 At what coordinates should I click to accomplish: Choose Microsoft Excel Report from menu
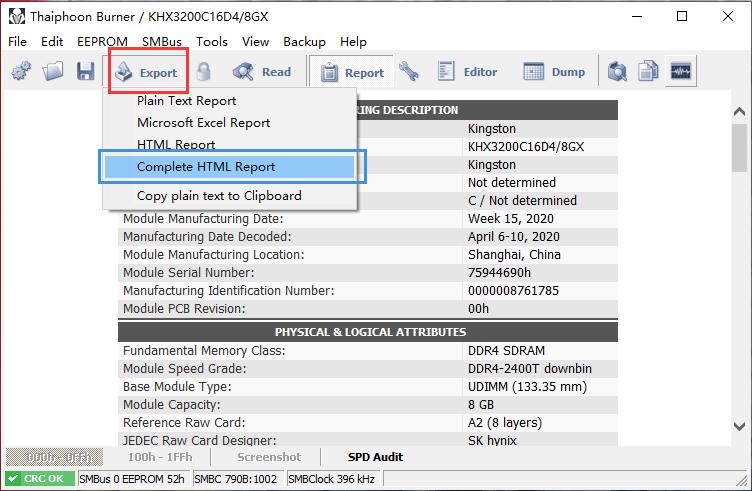(204, 123)
